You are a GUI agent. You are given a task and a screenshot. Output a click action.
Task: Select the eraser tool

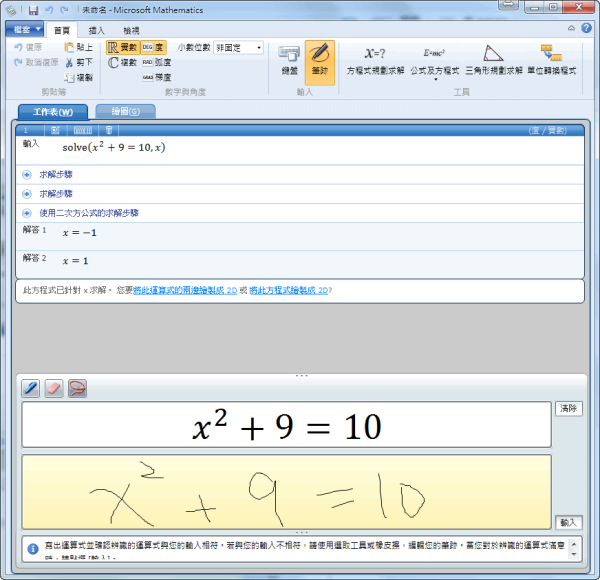coord(54,388)
